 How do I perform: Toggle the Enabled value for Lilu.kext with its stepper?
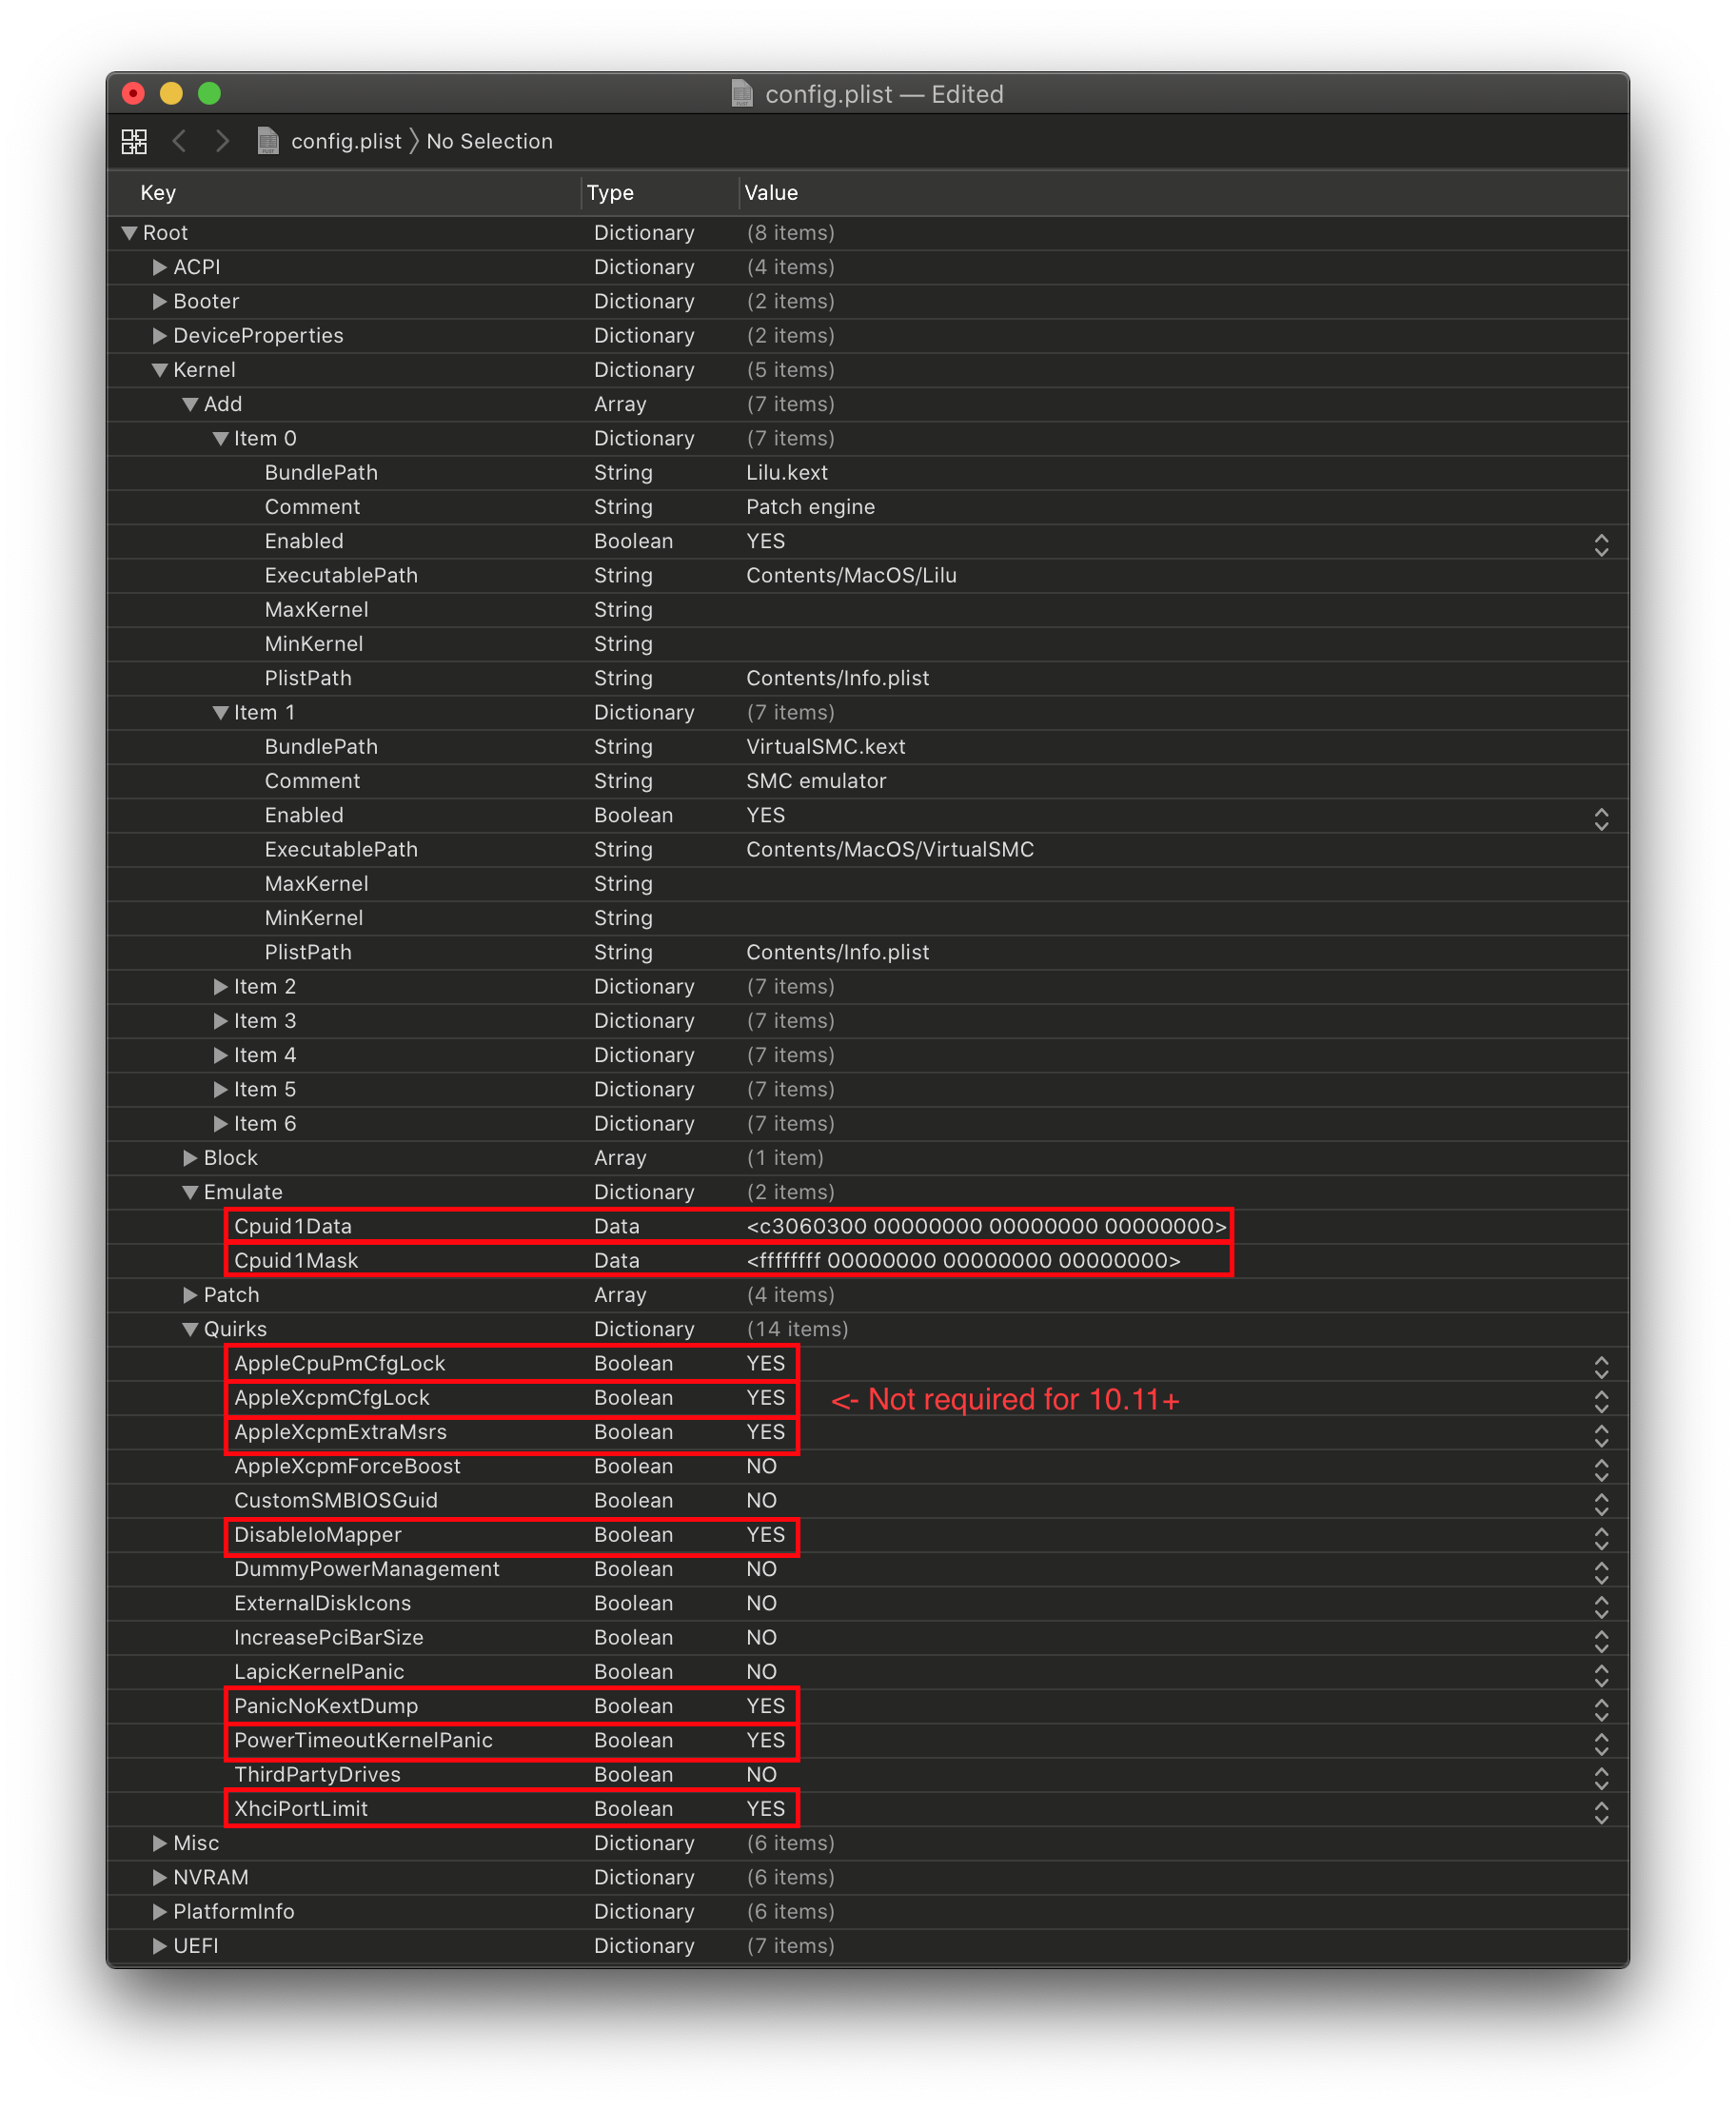(1601, 544)
